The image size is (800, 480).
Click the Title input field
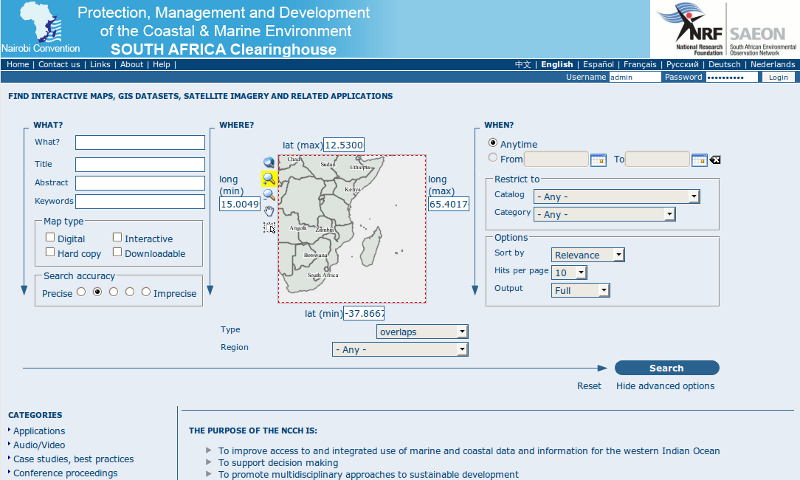[140, 164]
